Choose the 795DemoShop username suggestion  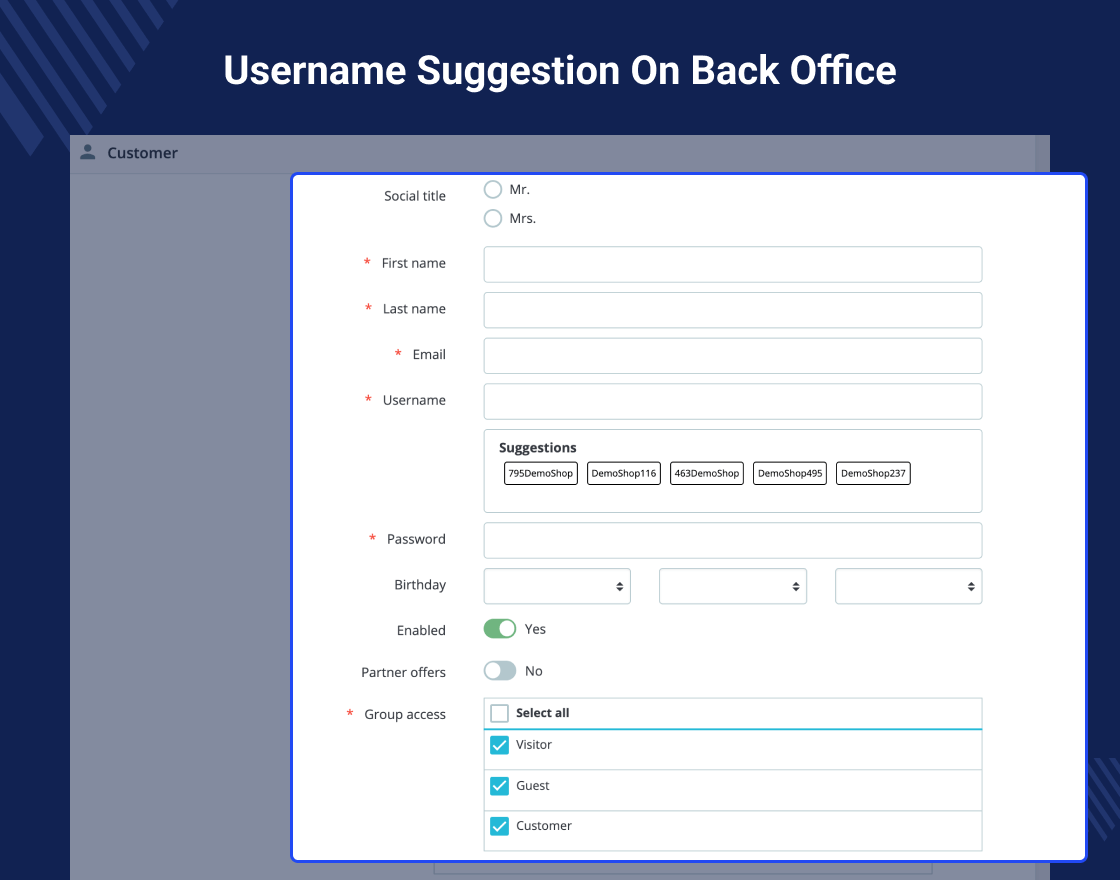click(541, 473)
